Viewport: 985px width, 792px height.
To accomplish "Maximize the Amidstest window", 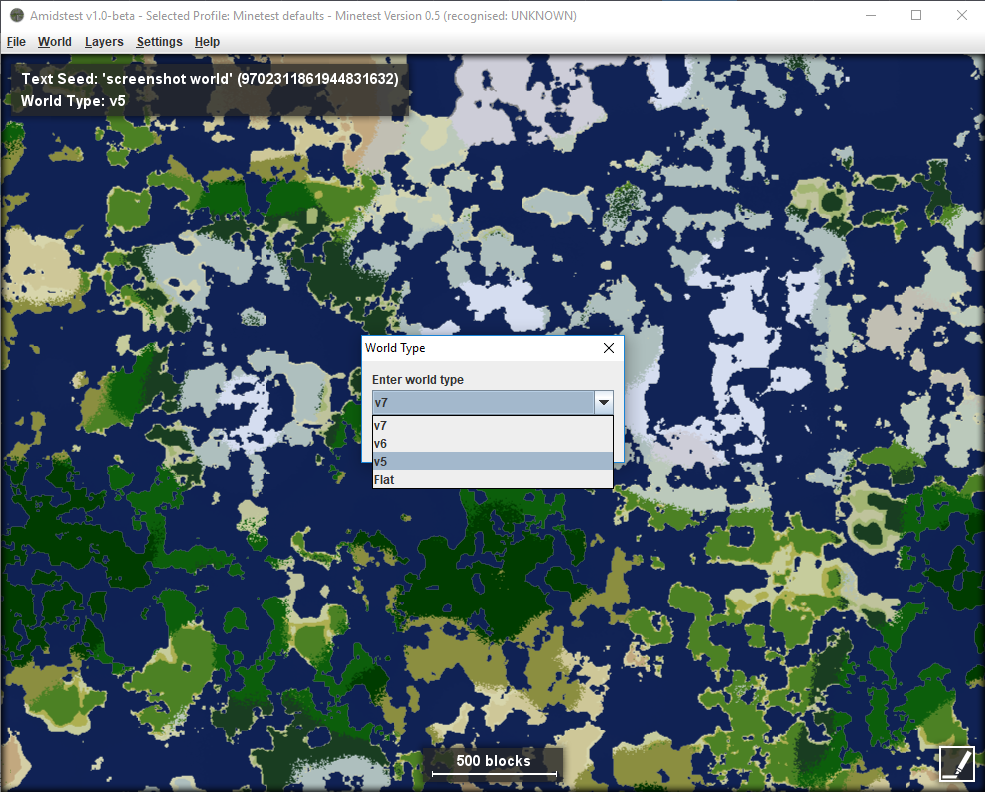I will tap(916, 15).
